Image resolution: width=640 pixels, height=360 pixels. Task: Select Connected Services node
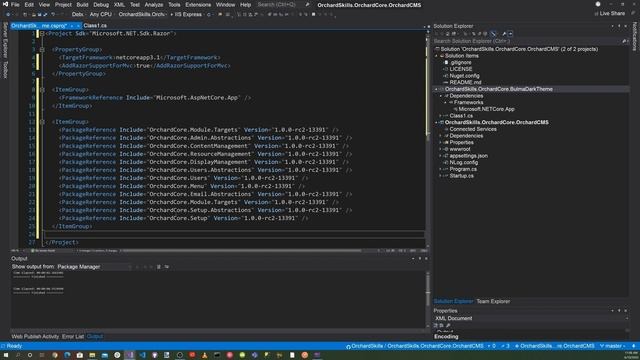473,129
